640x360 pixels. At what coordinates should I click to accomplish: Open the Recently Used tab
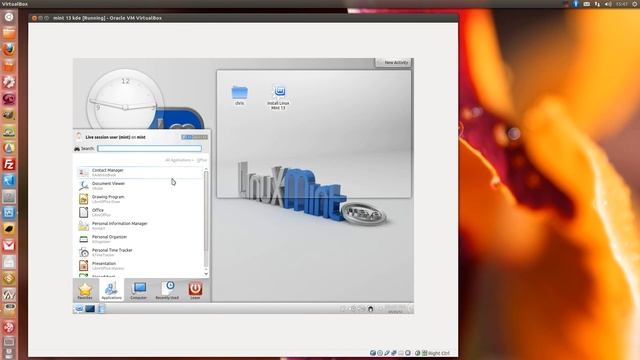tap(167, 291)
